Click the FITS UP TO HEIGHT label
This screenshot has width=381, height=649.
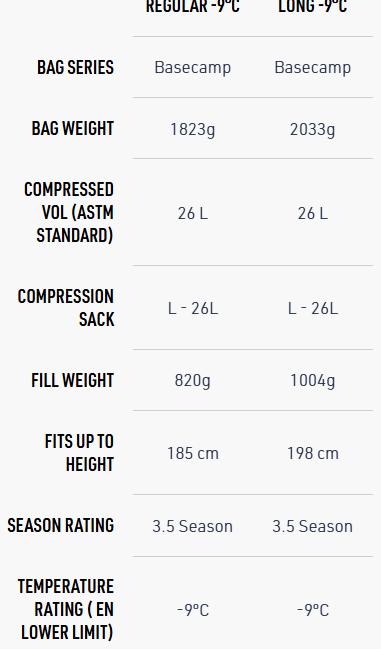coord(79,453)
